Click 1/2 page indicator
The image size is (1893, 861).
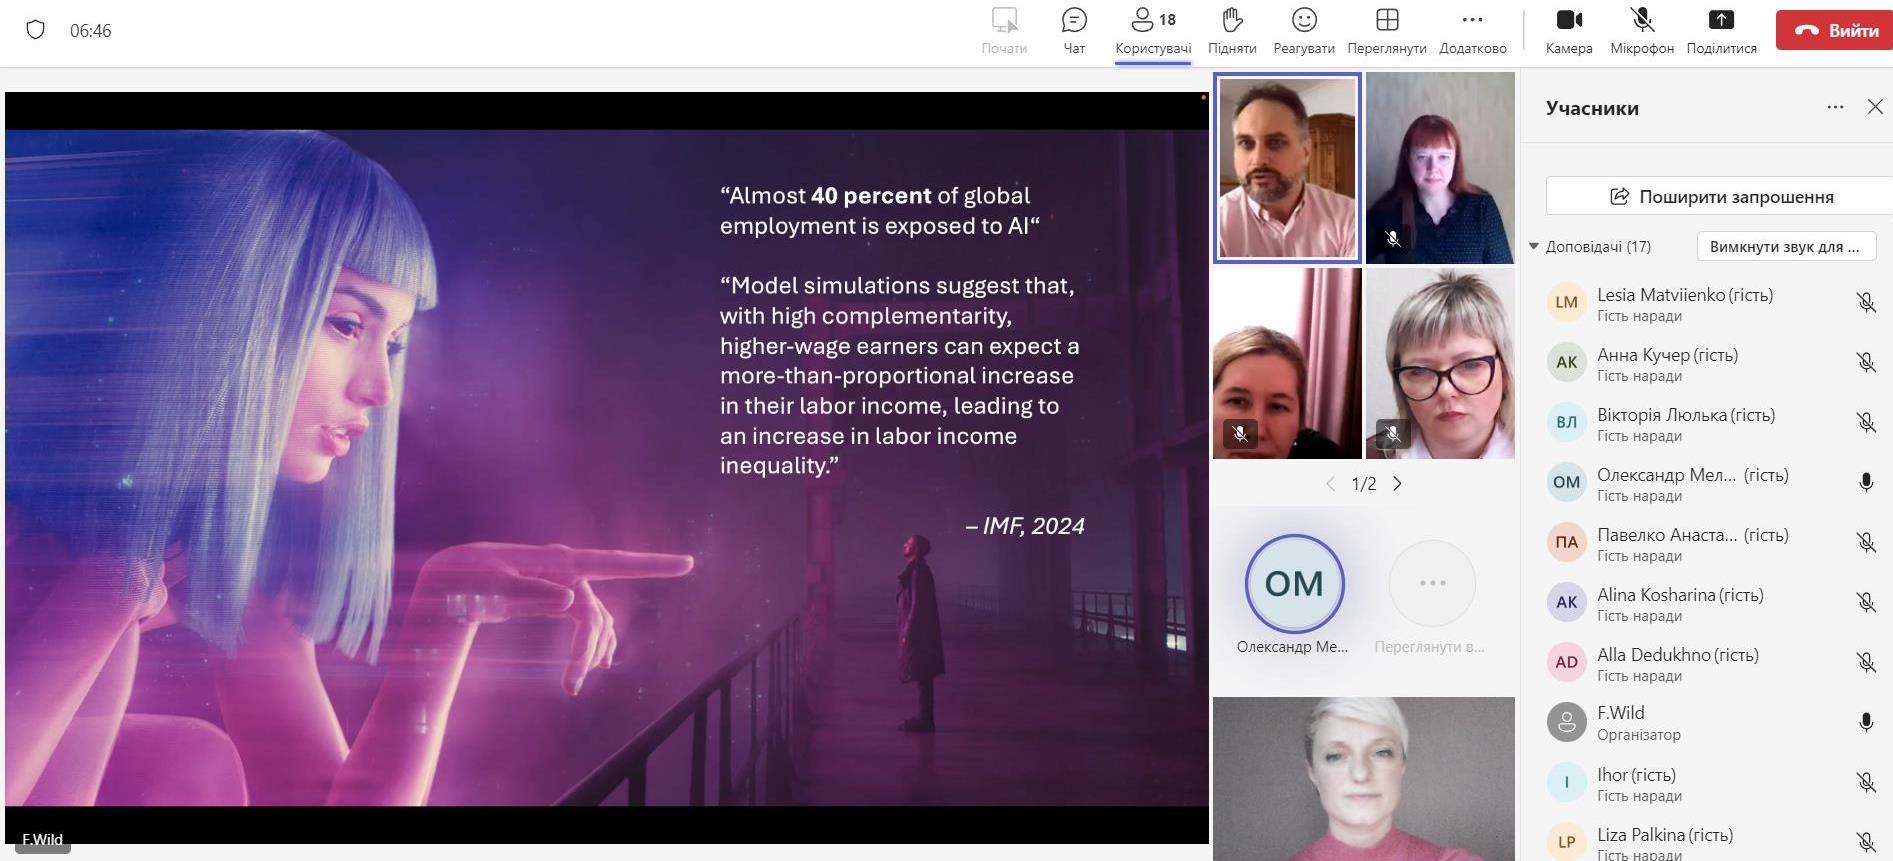[1364, 484]
